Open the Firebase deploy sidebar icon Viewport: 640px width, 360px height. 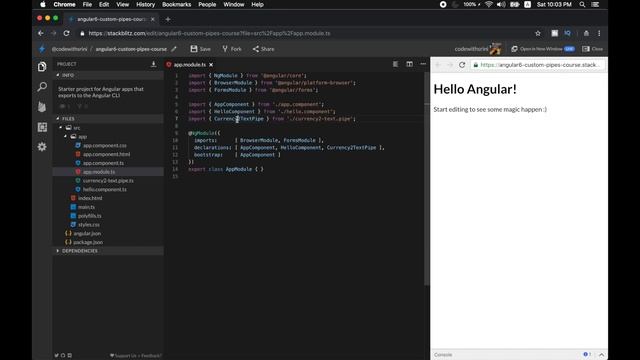tap(42, 107)
